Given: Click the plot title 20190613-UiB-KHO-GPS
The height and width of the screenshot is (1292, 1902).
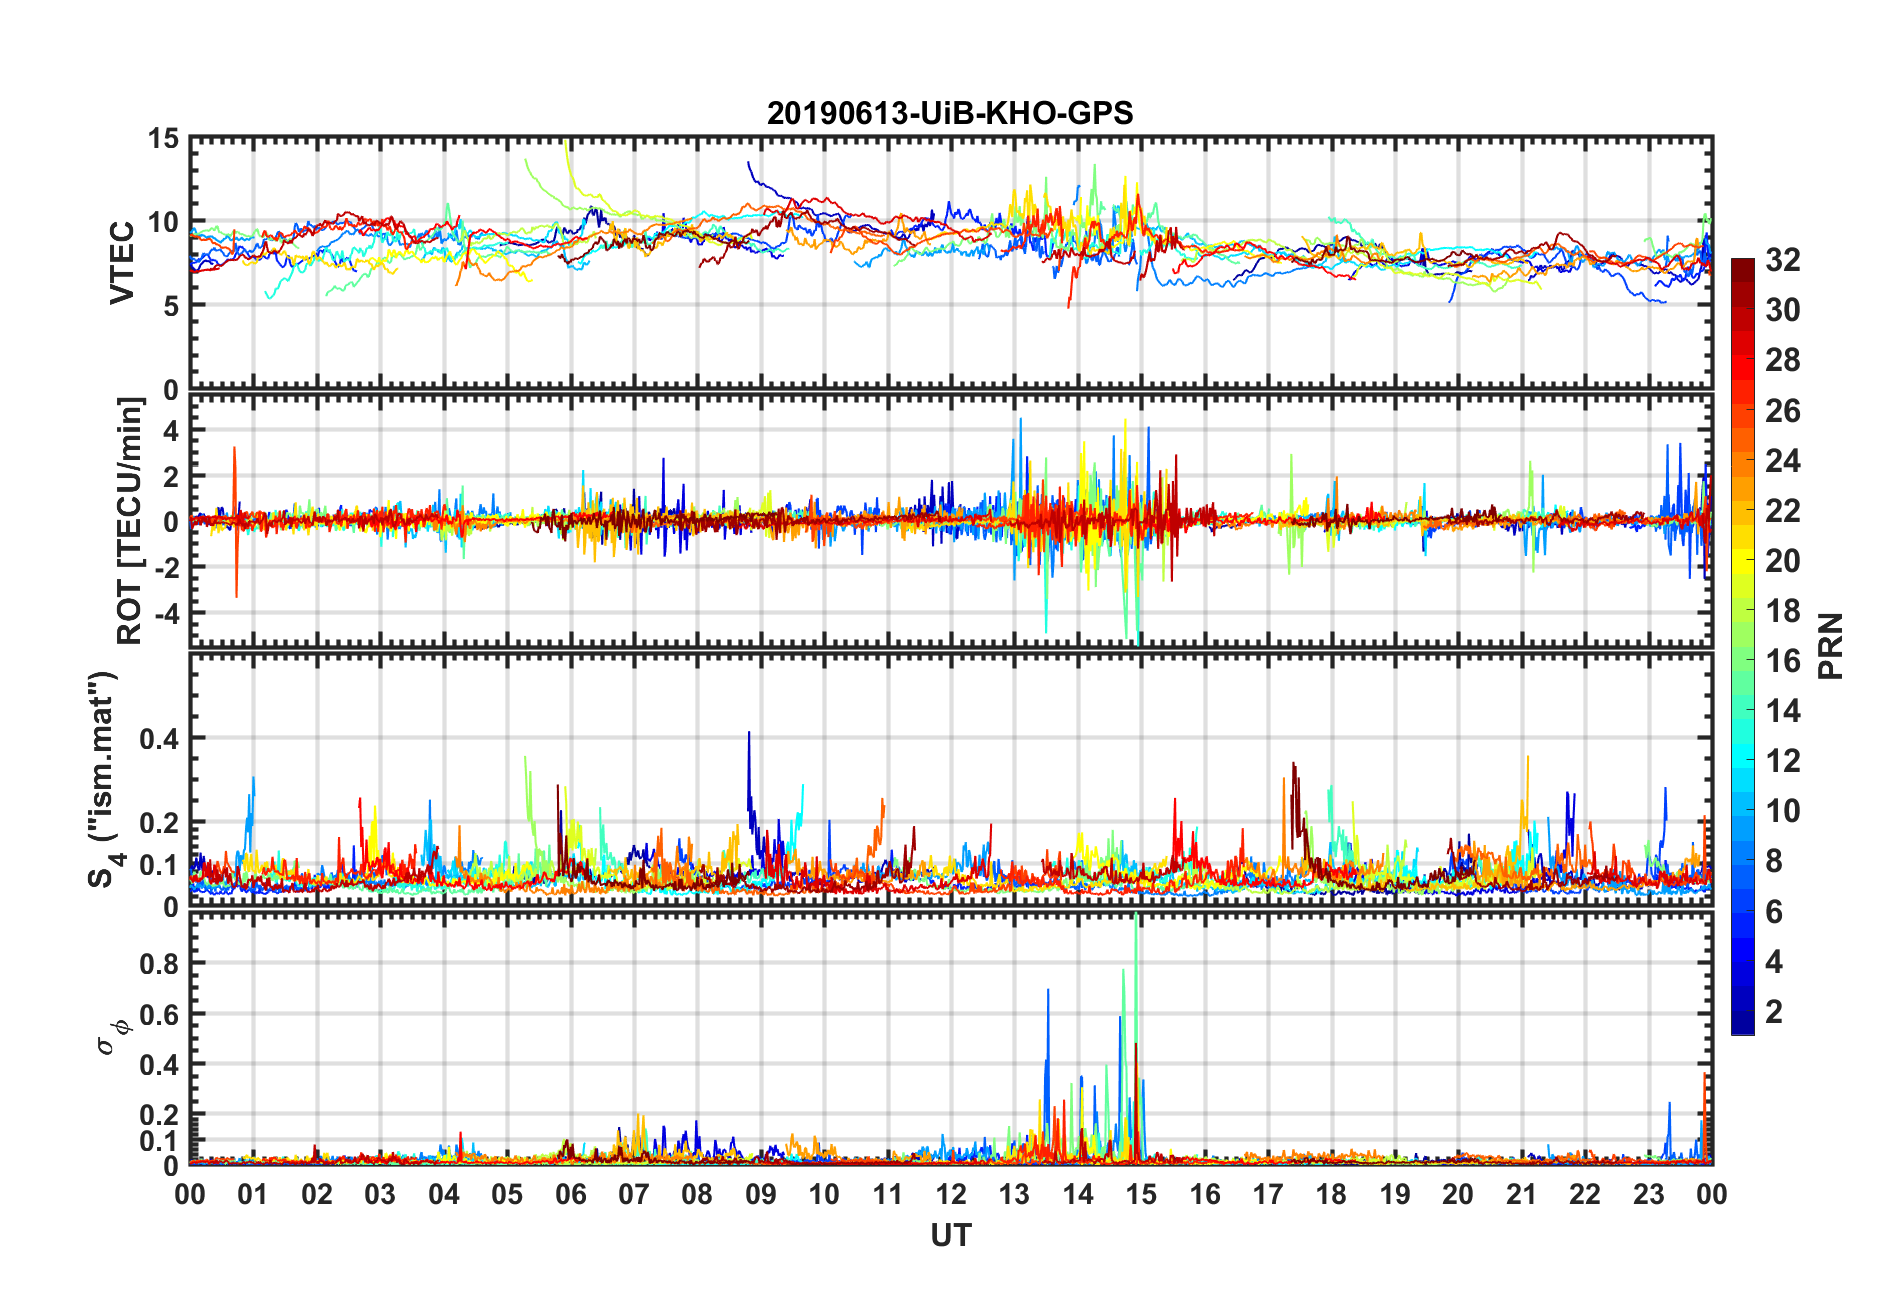Looking at the screenshot, I should coord(950,113).
